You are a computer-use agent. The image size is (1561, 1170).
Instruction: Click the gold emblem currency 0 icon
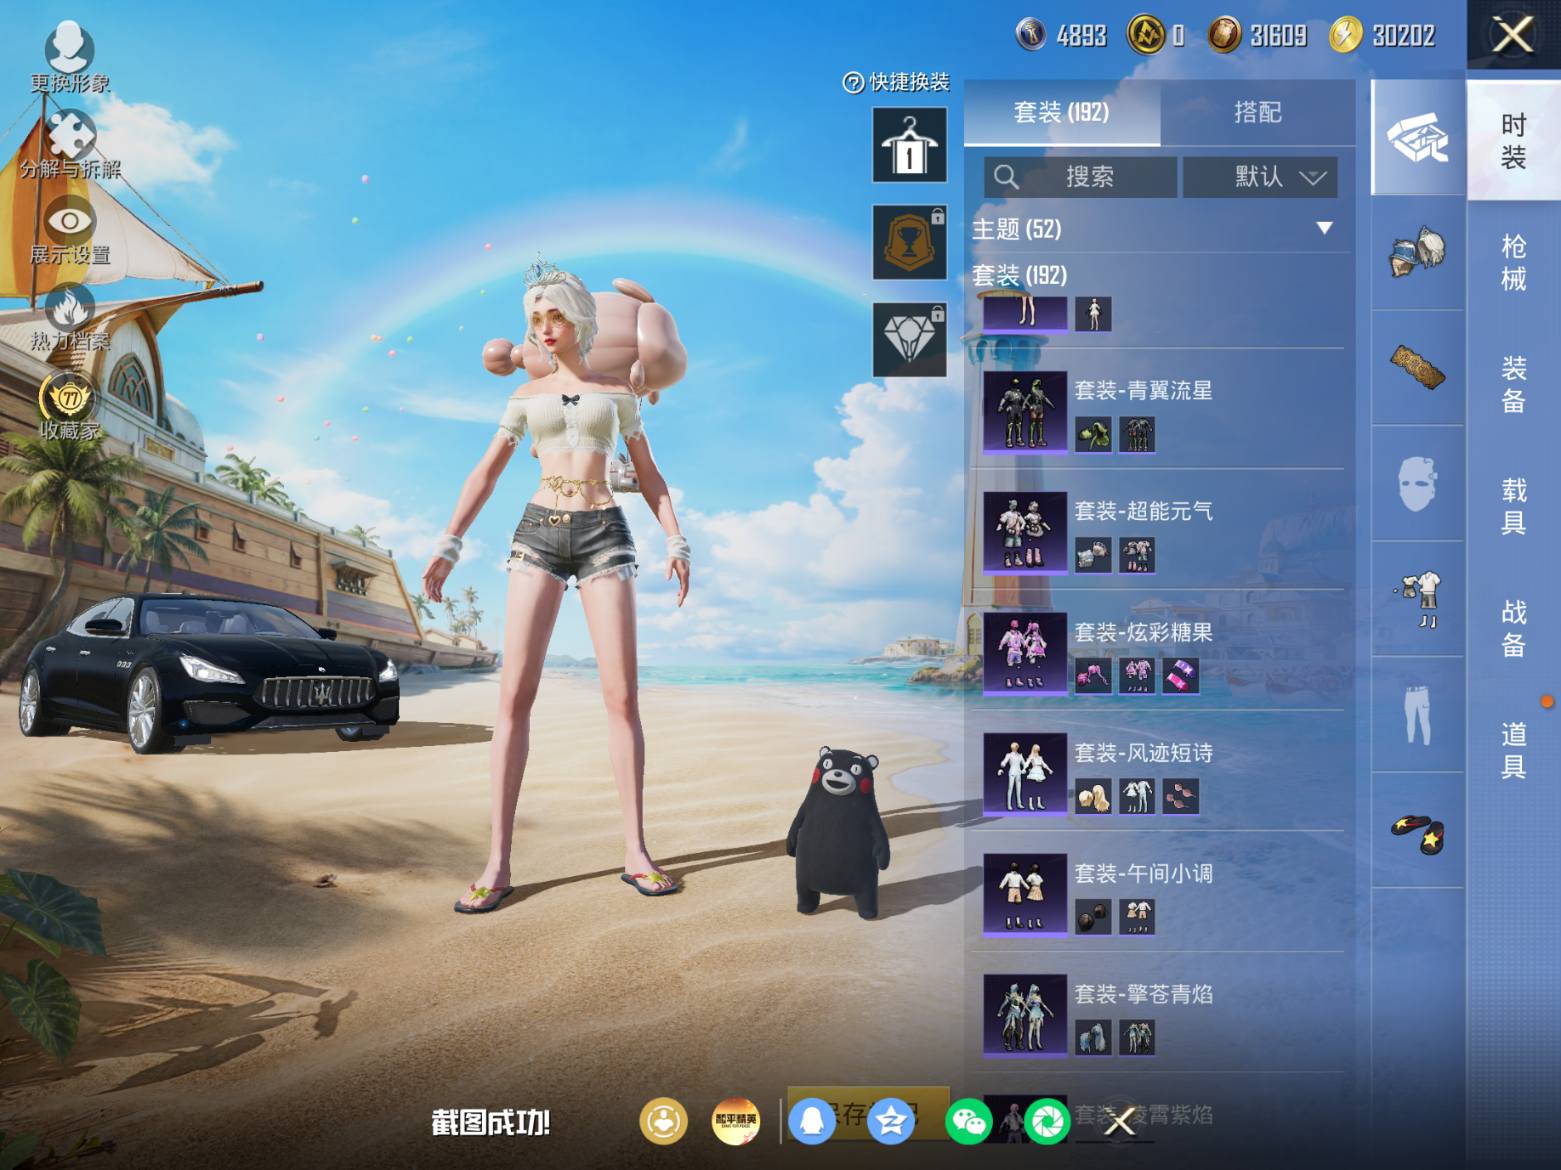coord(1146,35)
